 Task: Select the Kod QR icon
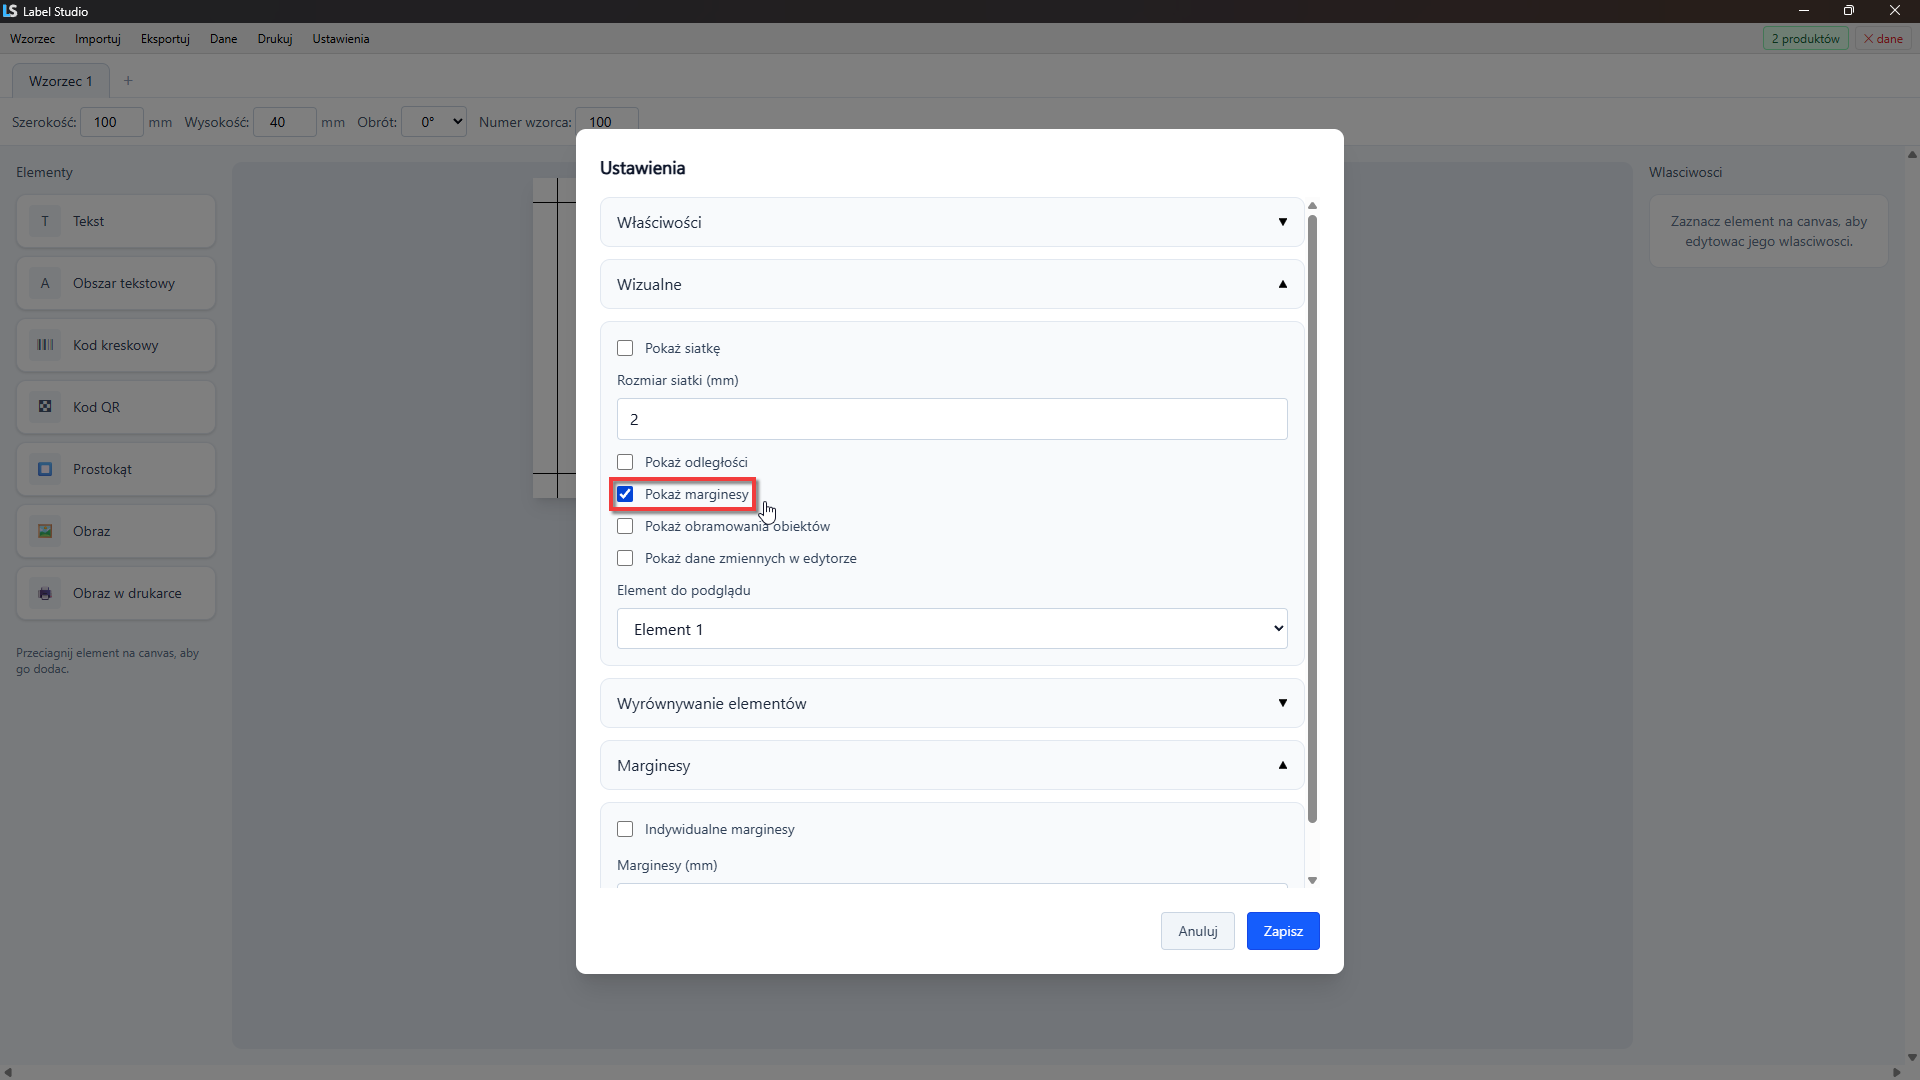point(45,407)
